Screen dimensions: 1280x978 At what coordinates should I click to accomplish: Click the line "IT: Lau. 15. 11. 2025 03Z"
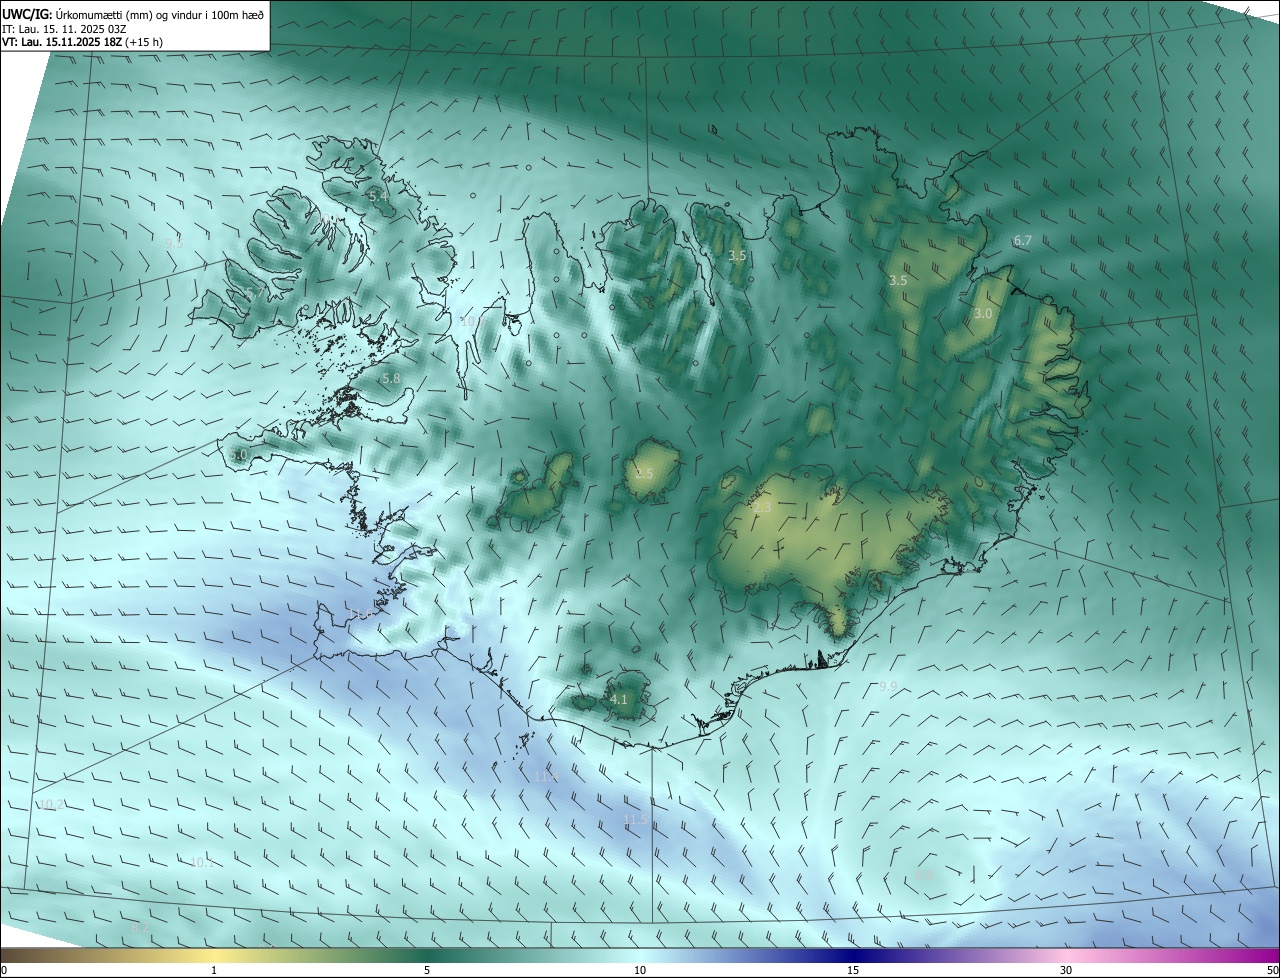(x=64, y=29)
